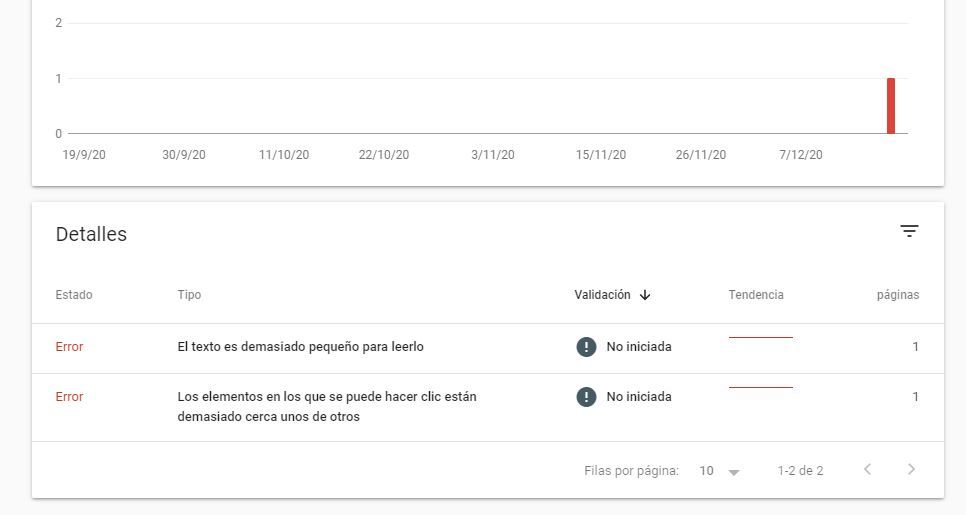Open the filter icon in Detalles

pyautogui.click(x=909, y=232)
